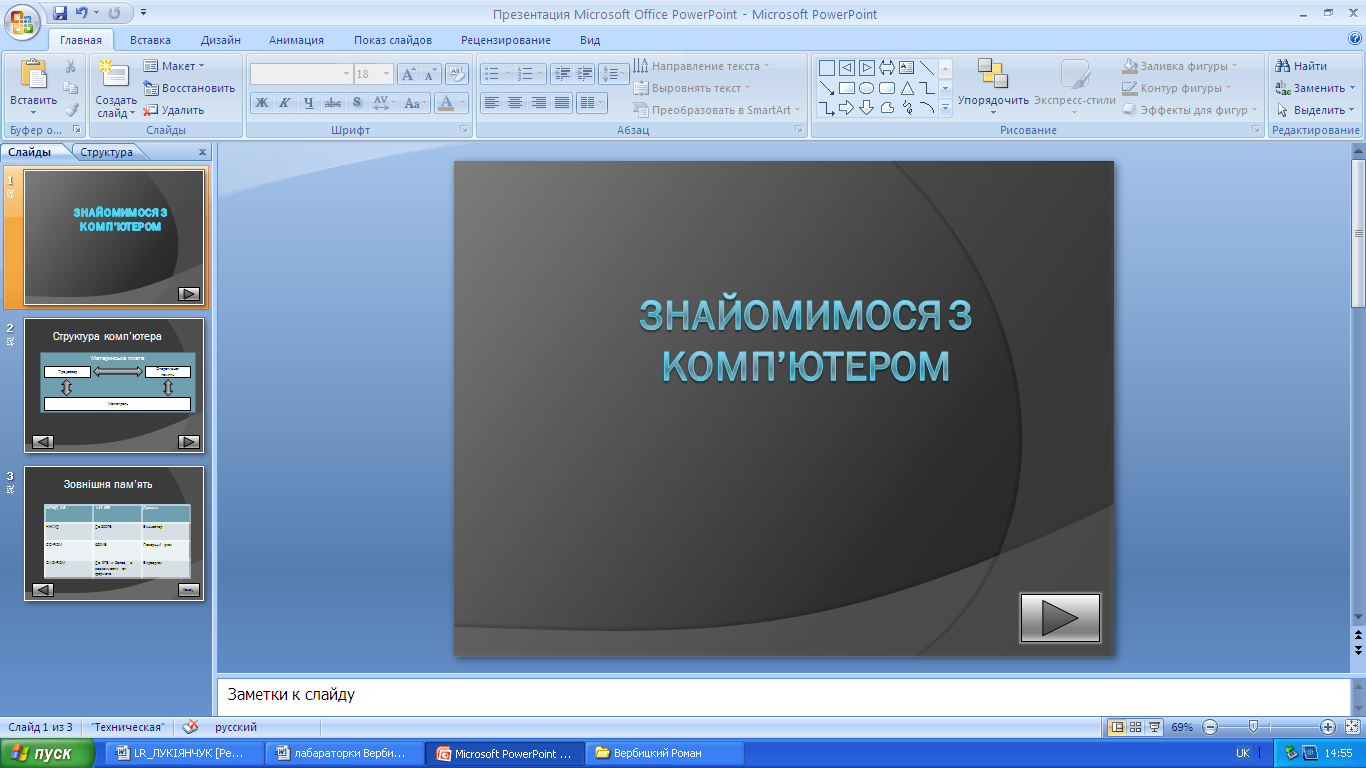Decrease font size with the small A icon
The width and height of the screenshot is (1366, 768).
(x=430, y=74)
